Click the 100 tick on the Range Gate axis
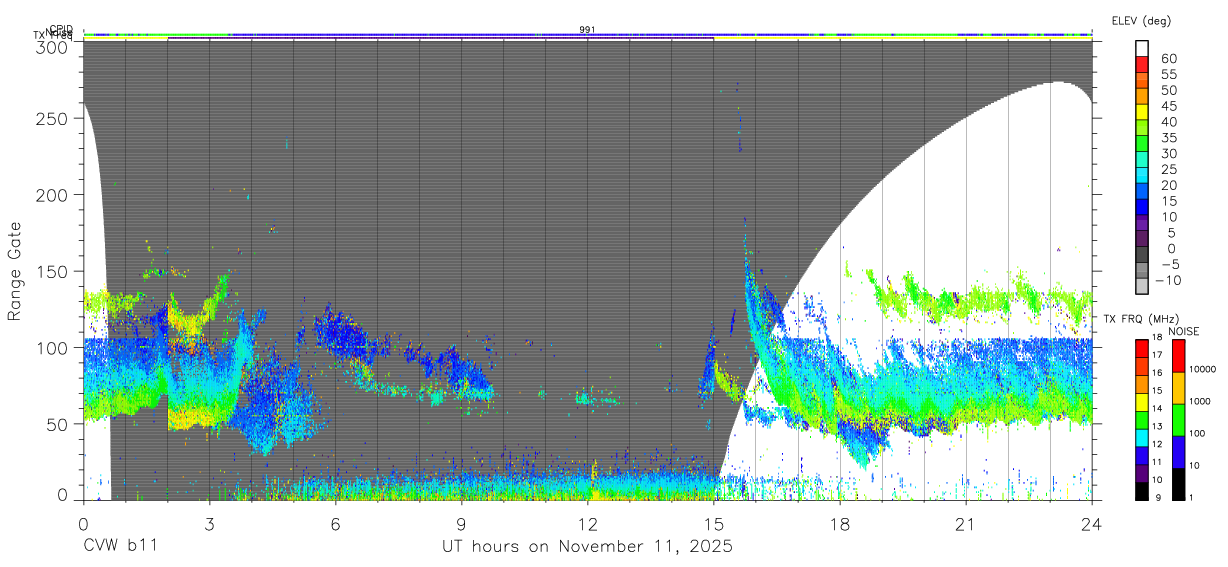The width and height of the screenshot is (1228, 567). pyautogui.click(x=51, y=347)
